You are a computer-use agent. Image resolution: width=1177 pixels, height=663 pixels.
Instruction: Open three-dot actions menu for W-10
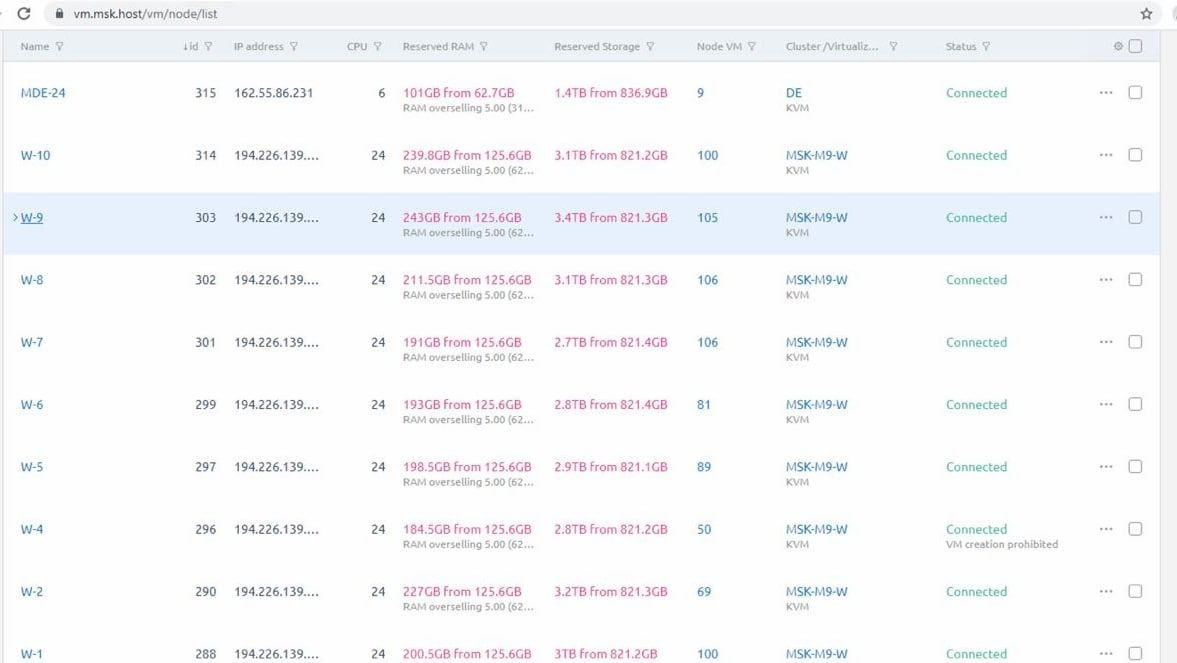click(x=1105, y=155)
